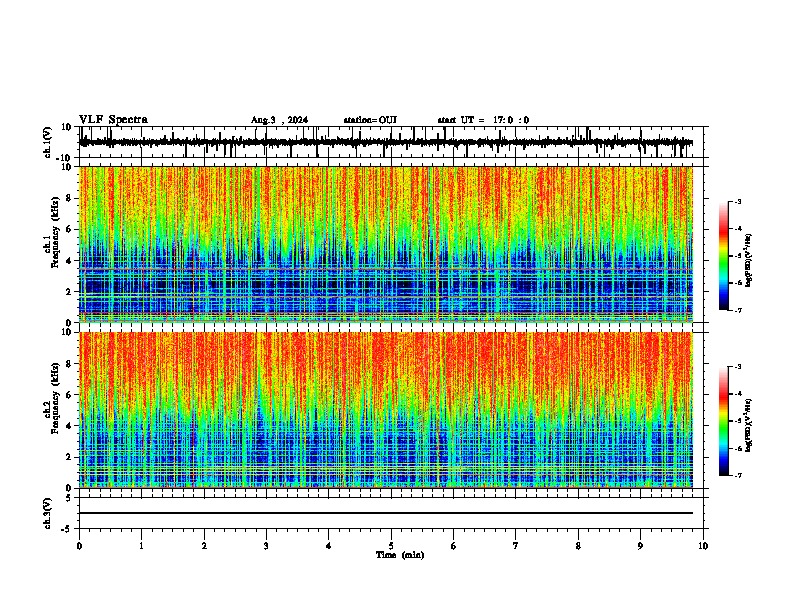Click time axis tick label "7"
The image size is (792, 612).
(516, 546)
